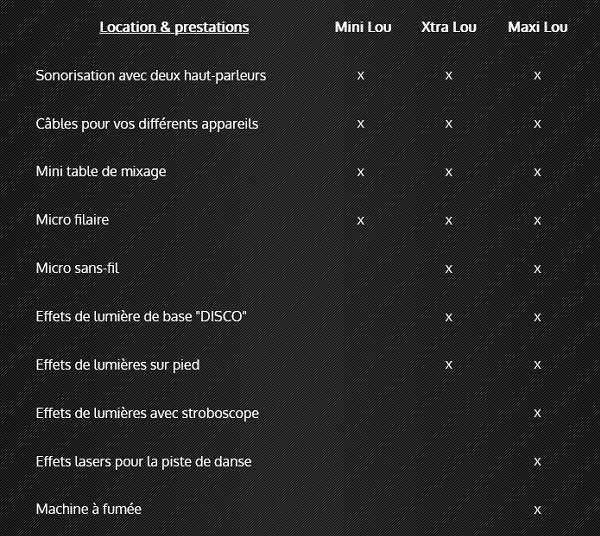Click Xtra Lou x mark for lumières sur pied

coord(449,364)
